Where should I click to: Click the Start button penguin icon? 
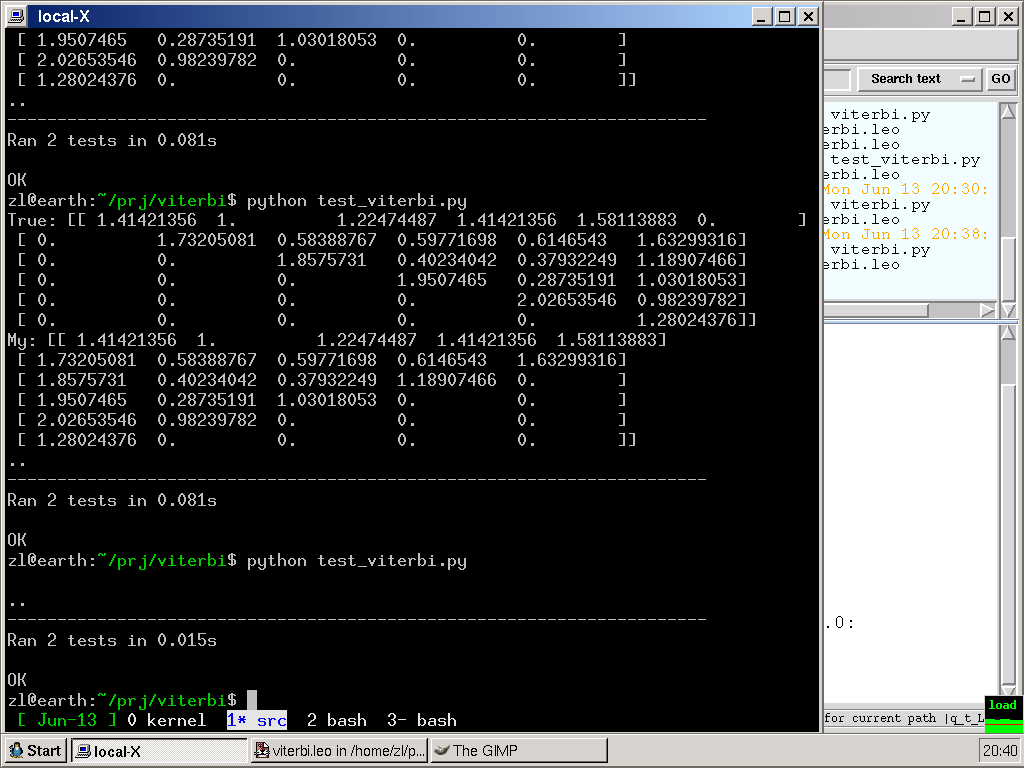coord(16,750)
